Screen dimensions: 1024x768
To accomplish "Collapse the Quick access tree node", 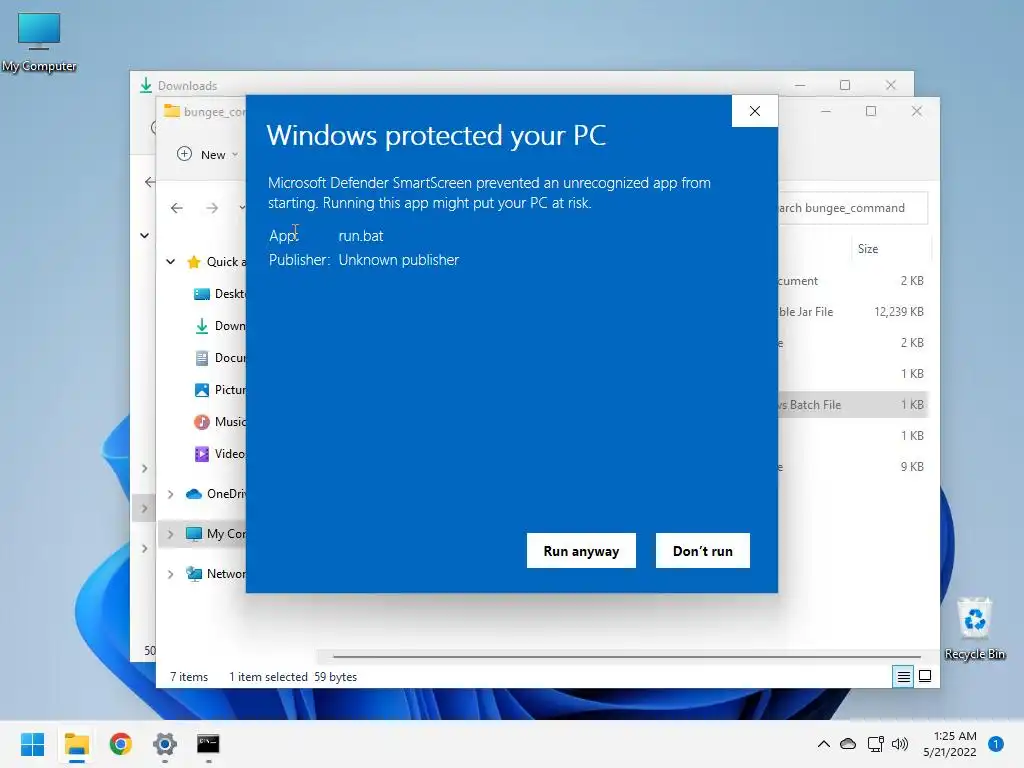I will [170, 261].
